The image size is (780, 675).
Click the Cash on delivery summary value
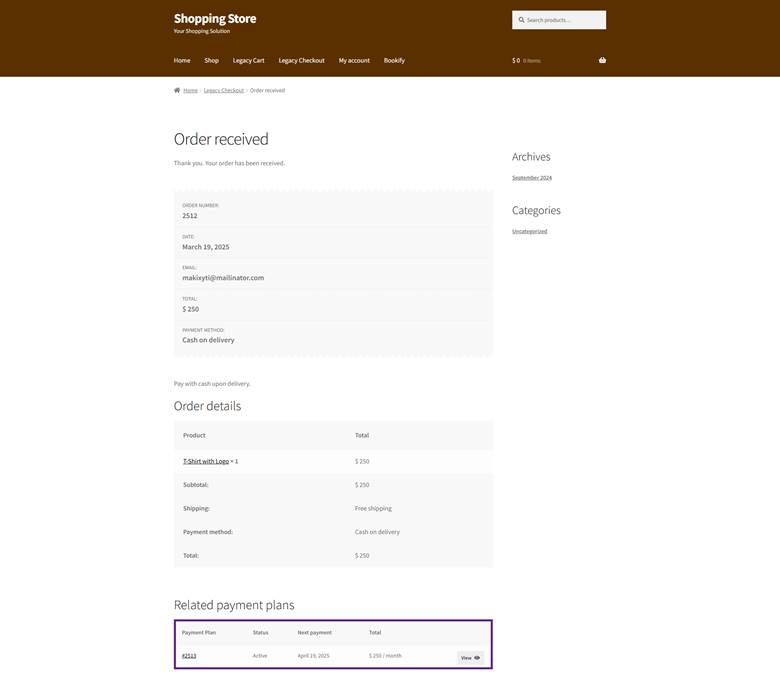[208, 340]
